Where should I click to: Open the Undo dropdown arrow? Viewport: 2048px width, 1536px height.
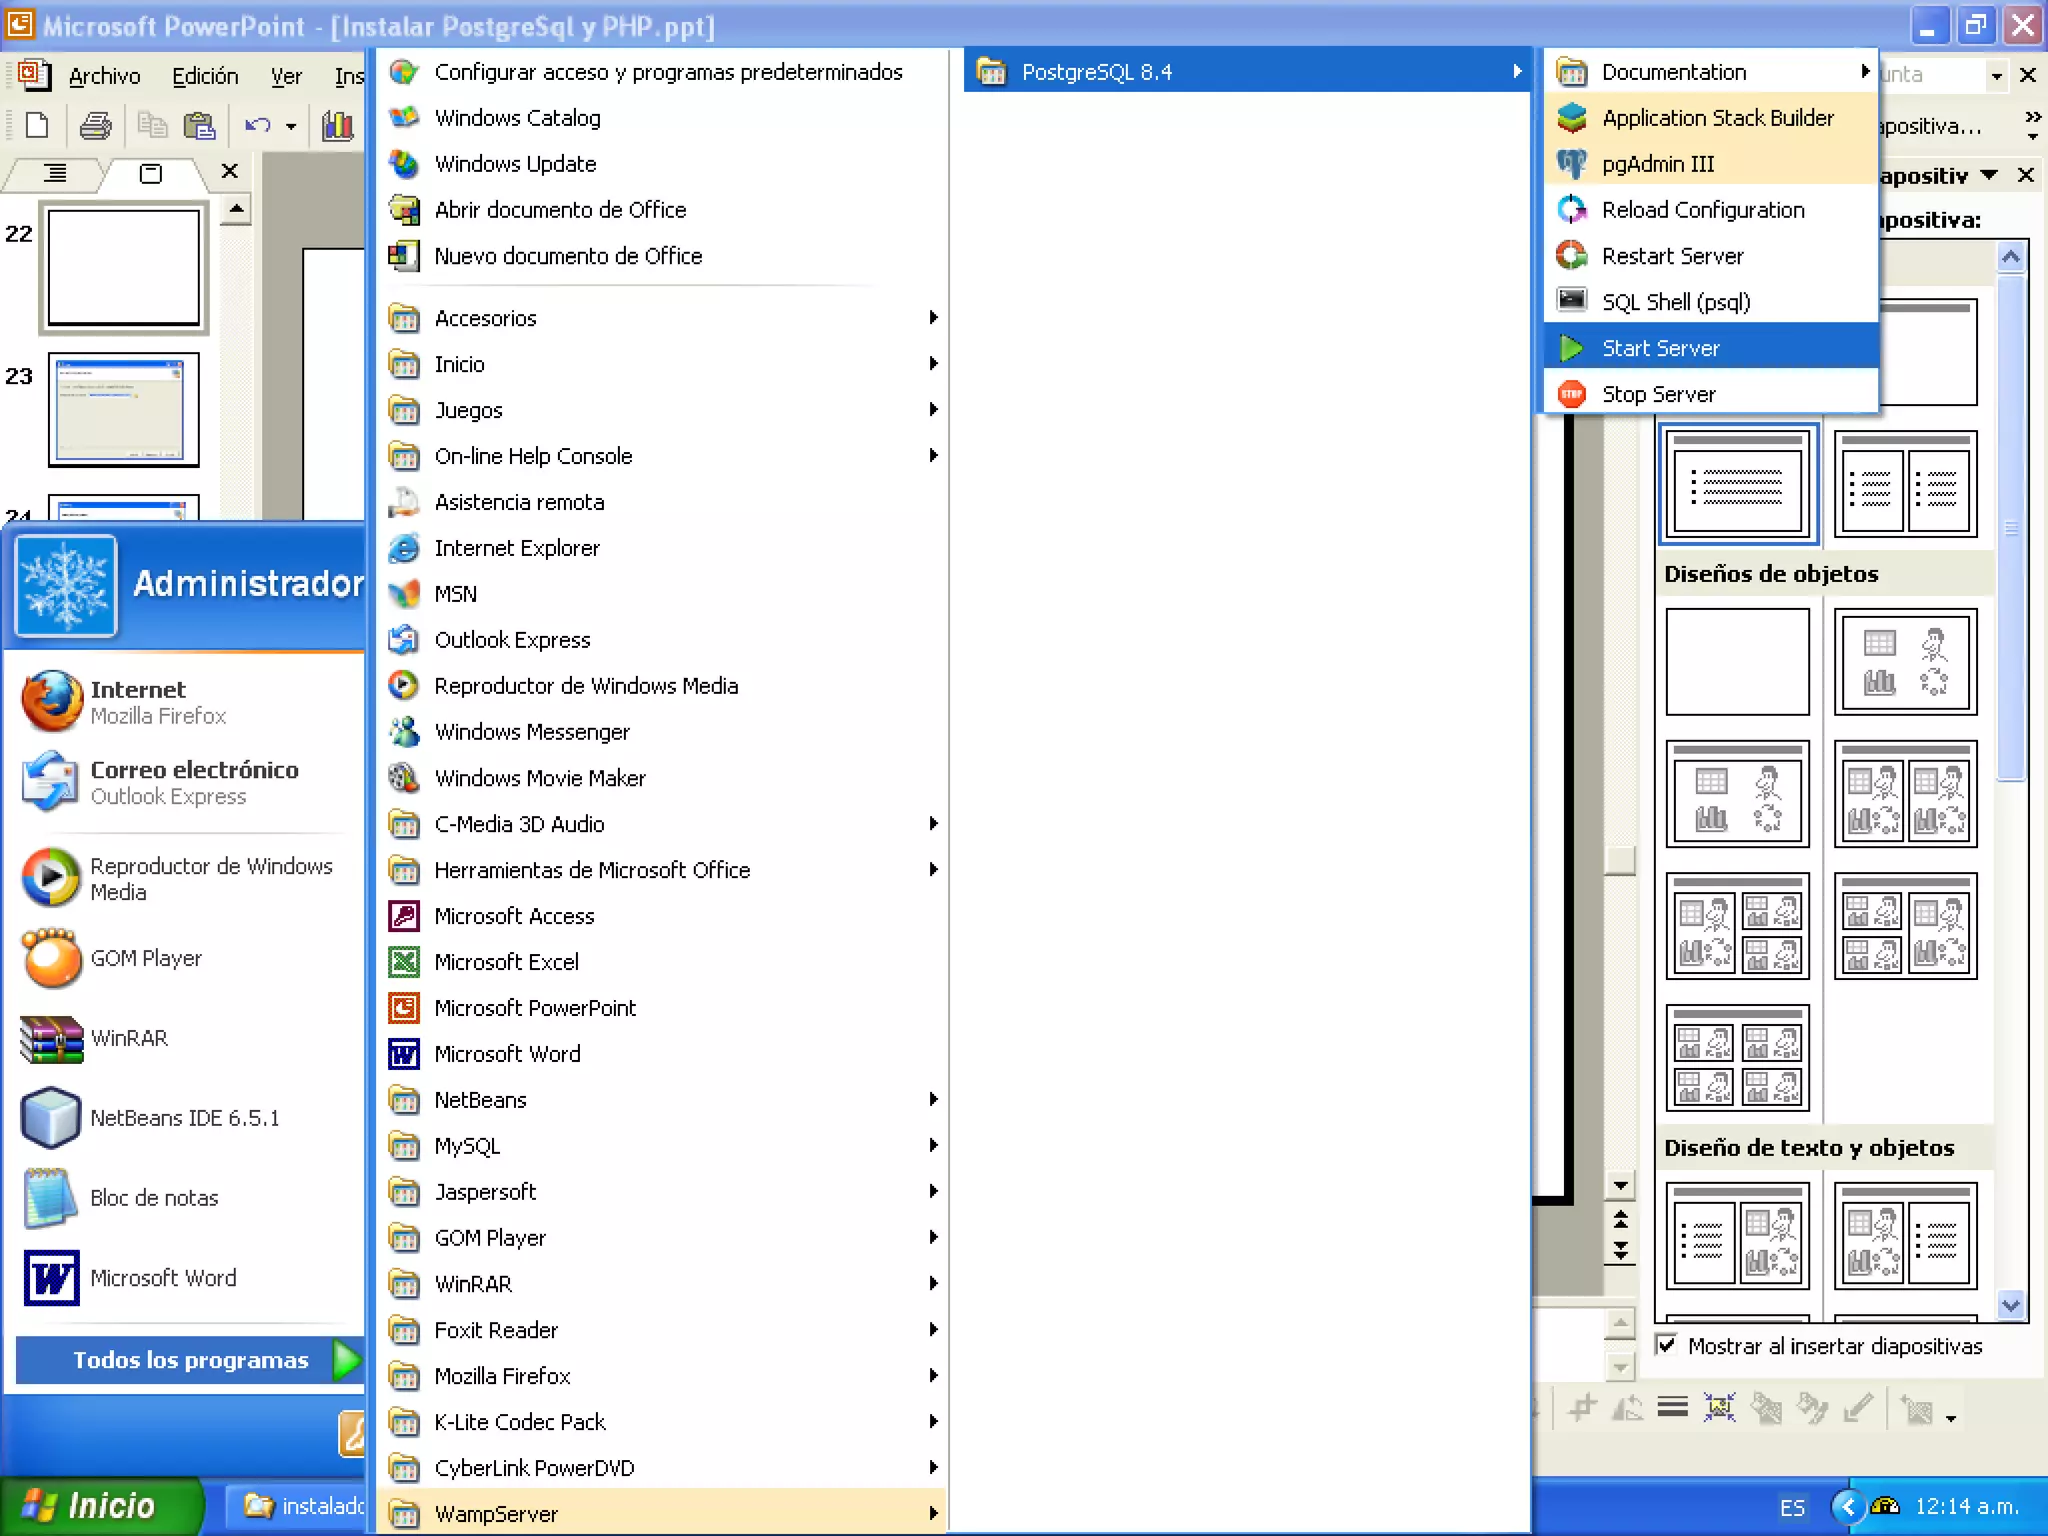tap(291, 126)
